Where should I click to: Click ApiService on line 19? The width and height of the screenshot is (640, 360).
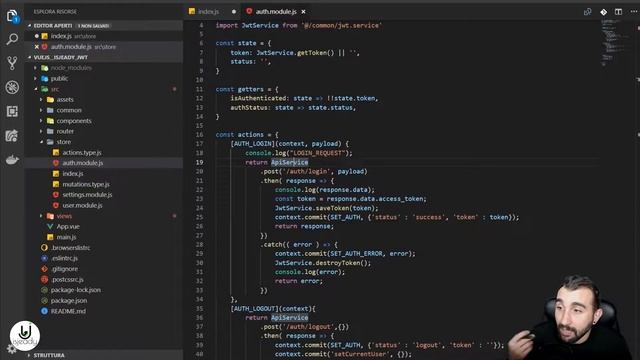[x=289, y=162]
